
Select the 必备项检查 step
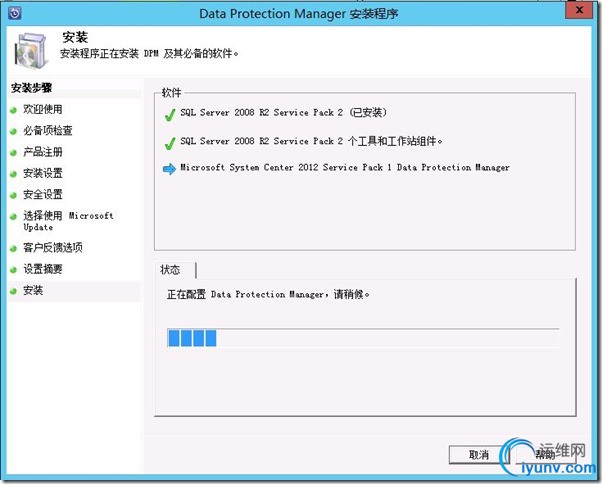pyautogui.click(x=48, y=131)
